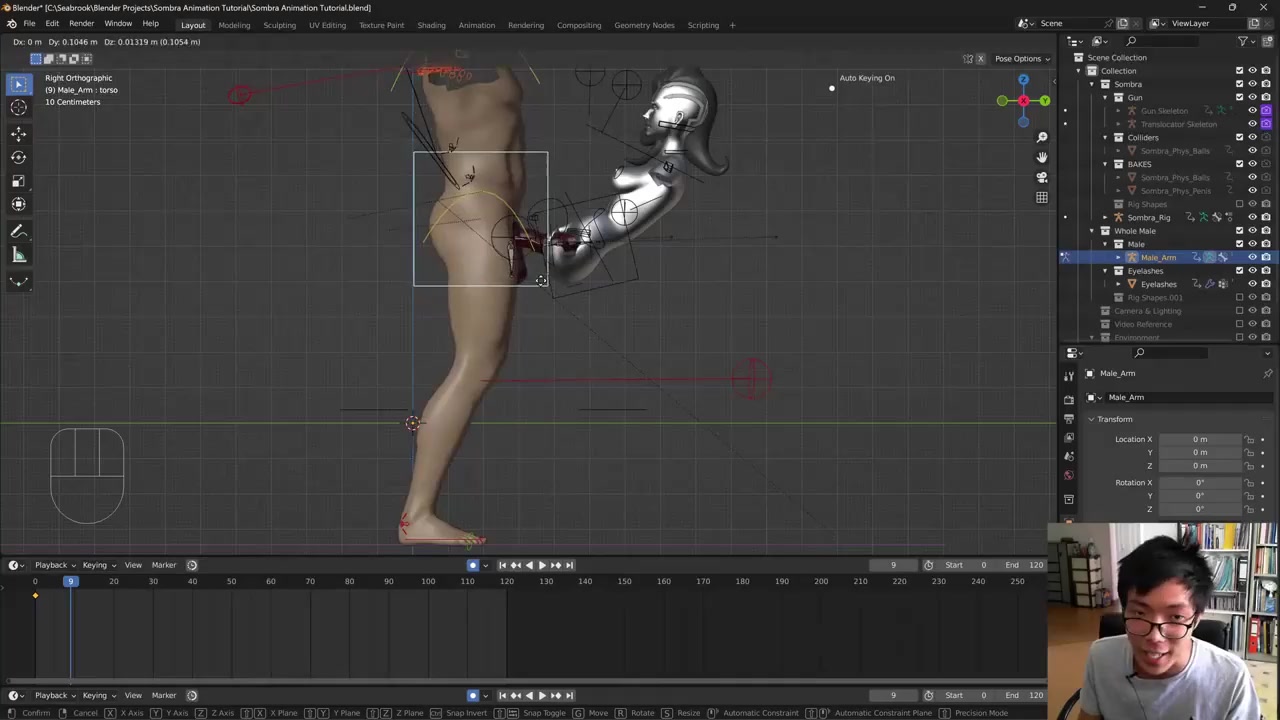The width and height of the screenshot is (1280, 720).
Task: Select the Cursor tool in the toolbar
Action: tap(18, 108)
